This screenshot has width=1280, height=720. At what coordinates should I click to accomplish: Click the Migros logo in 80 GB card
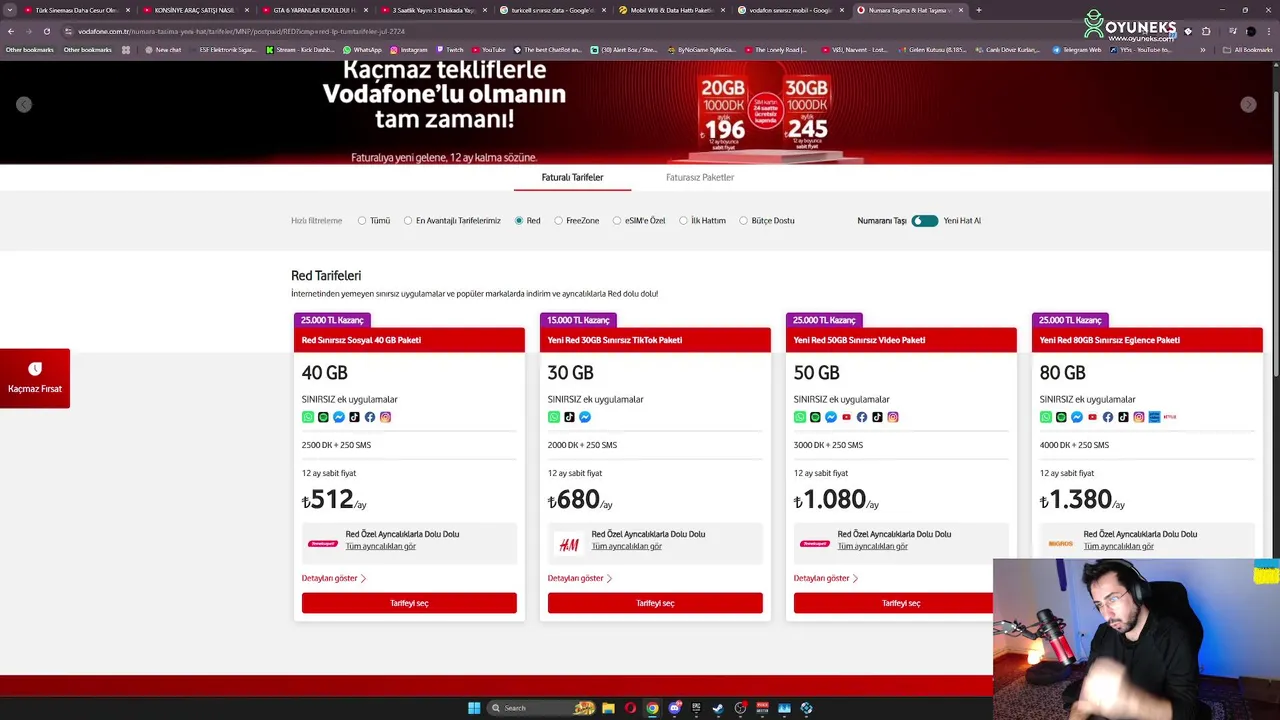point(1061,544)
